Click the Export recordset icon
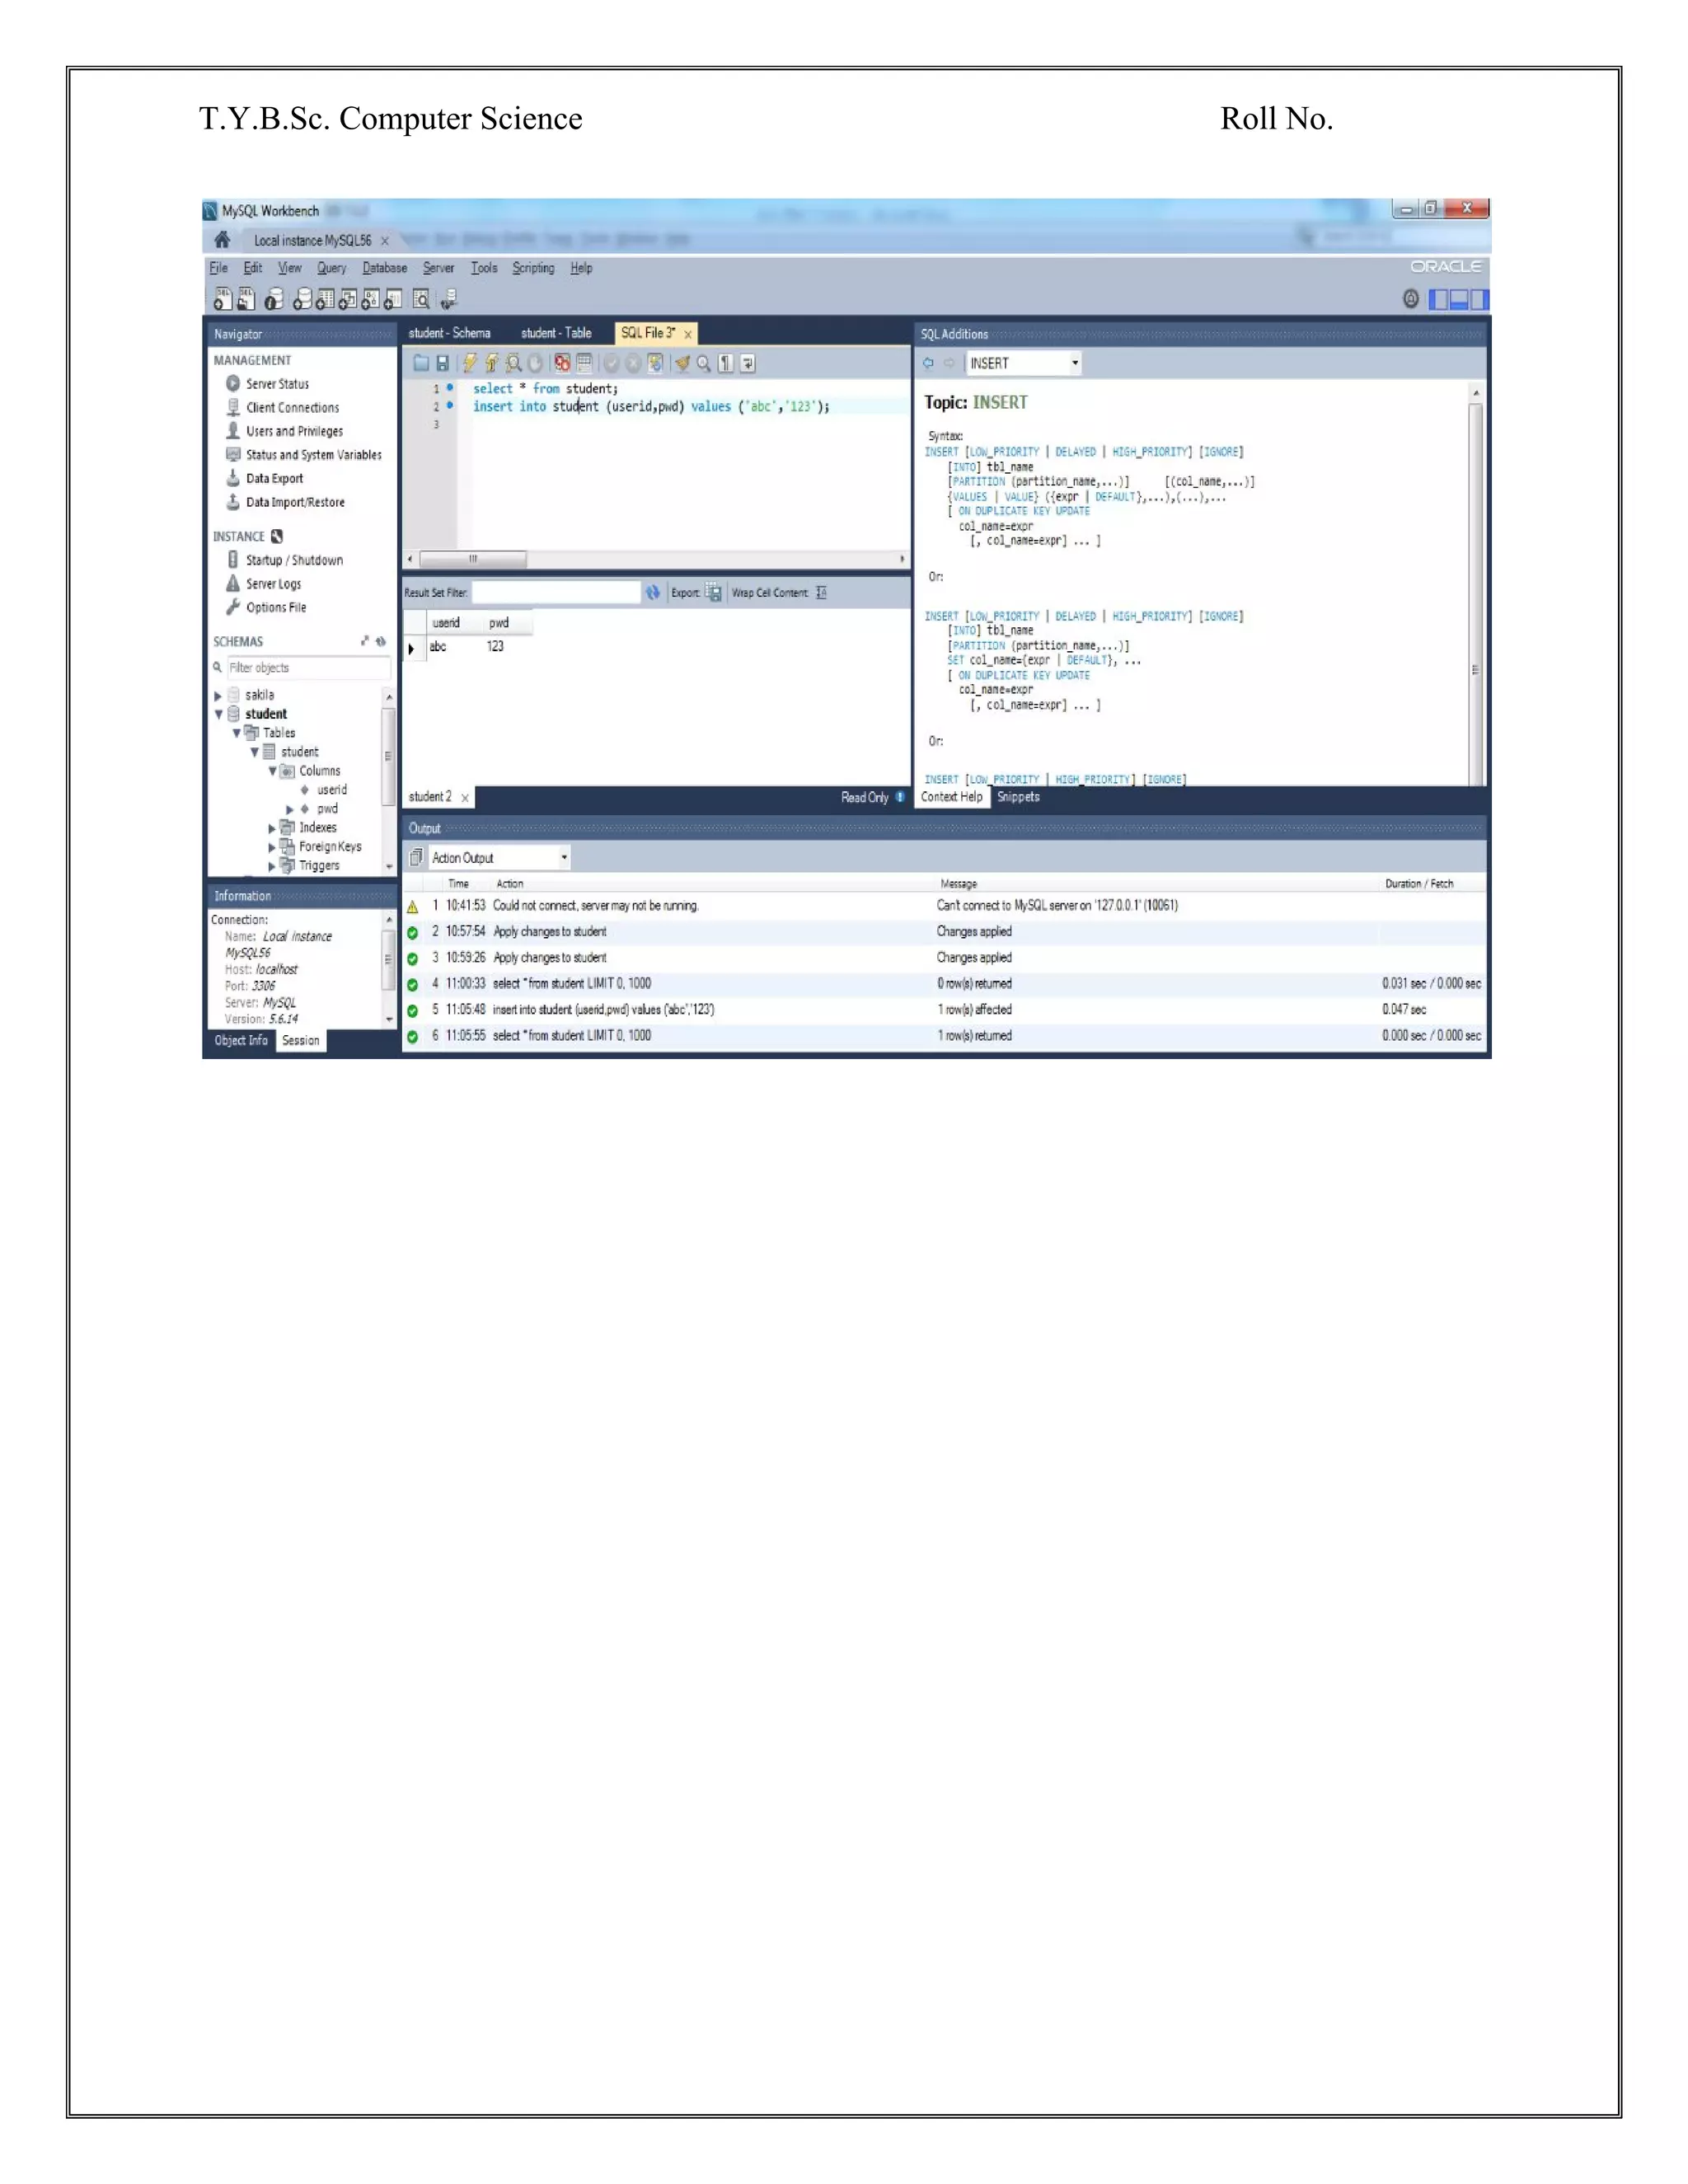Viewport: 1688px width, 2184px height. pos(713,592)
